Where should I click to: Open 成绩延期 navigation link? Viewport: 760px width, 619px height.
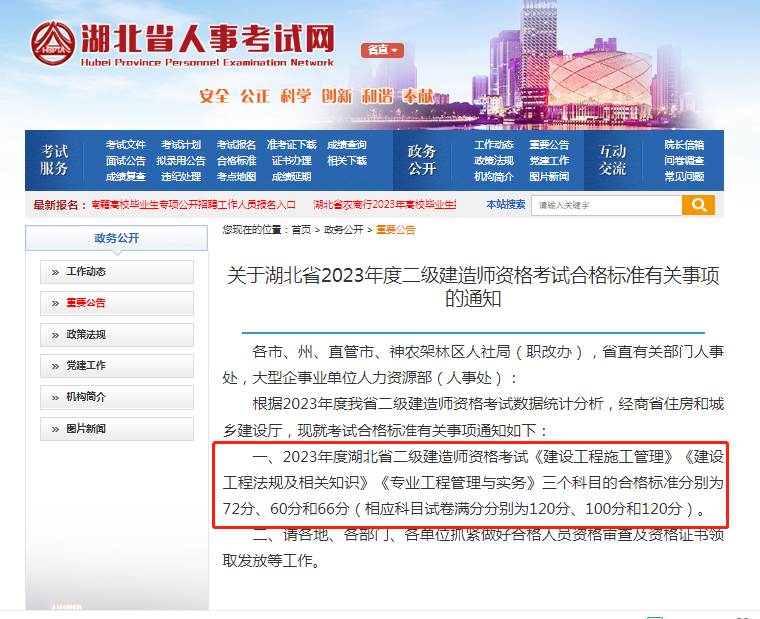291,176
